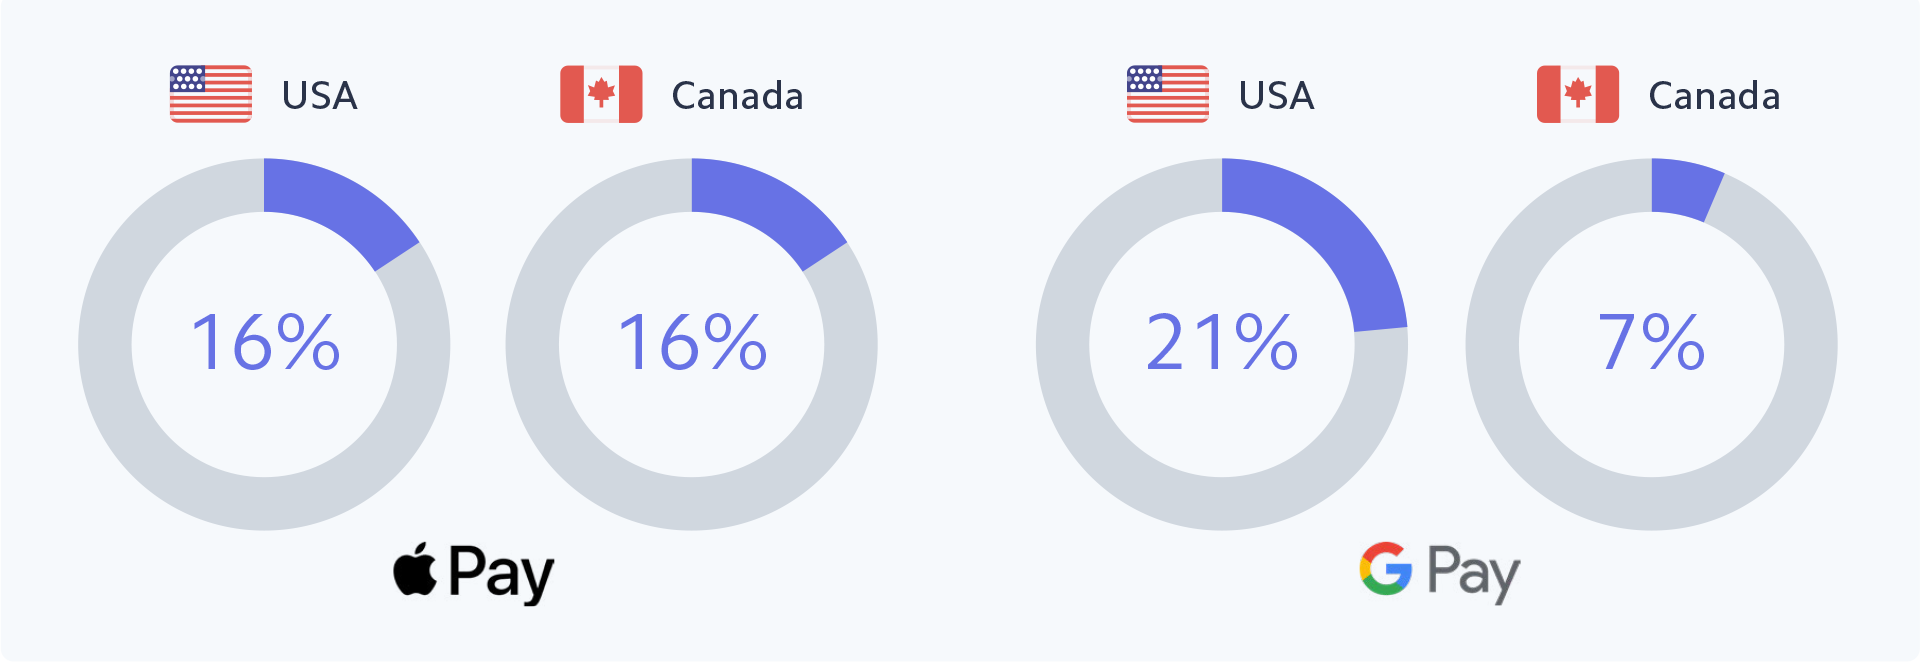Click the blue arc of Apple Pay USA donut

point(337,207)
